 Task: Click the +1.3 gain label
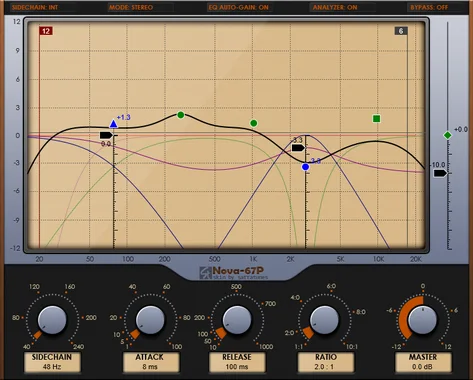click(x=124, y=117)
